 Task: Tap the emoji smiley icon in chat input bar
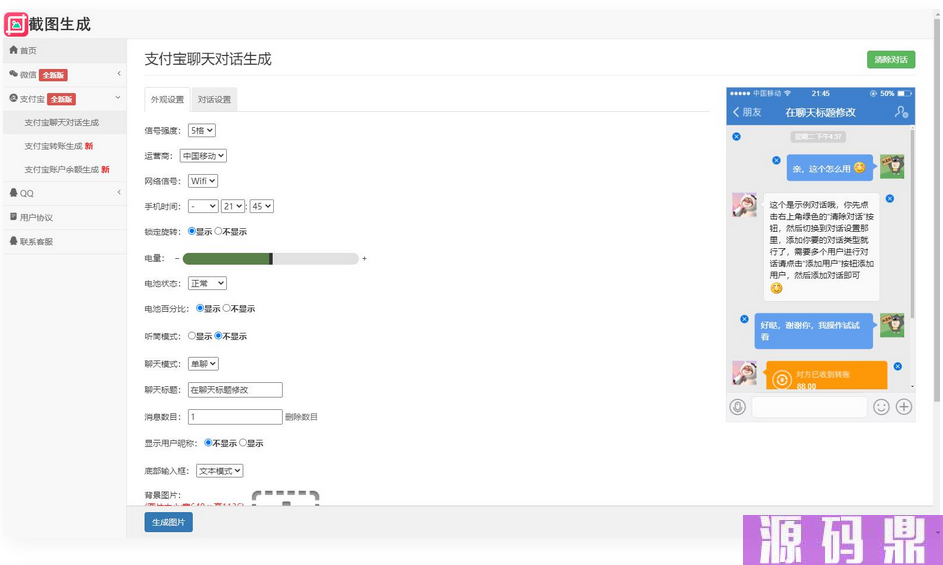click(x=881, y=407)
